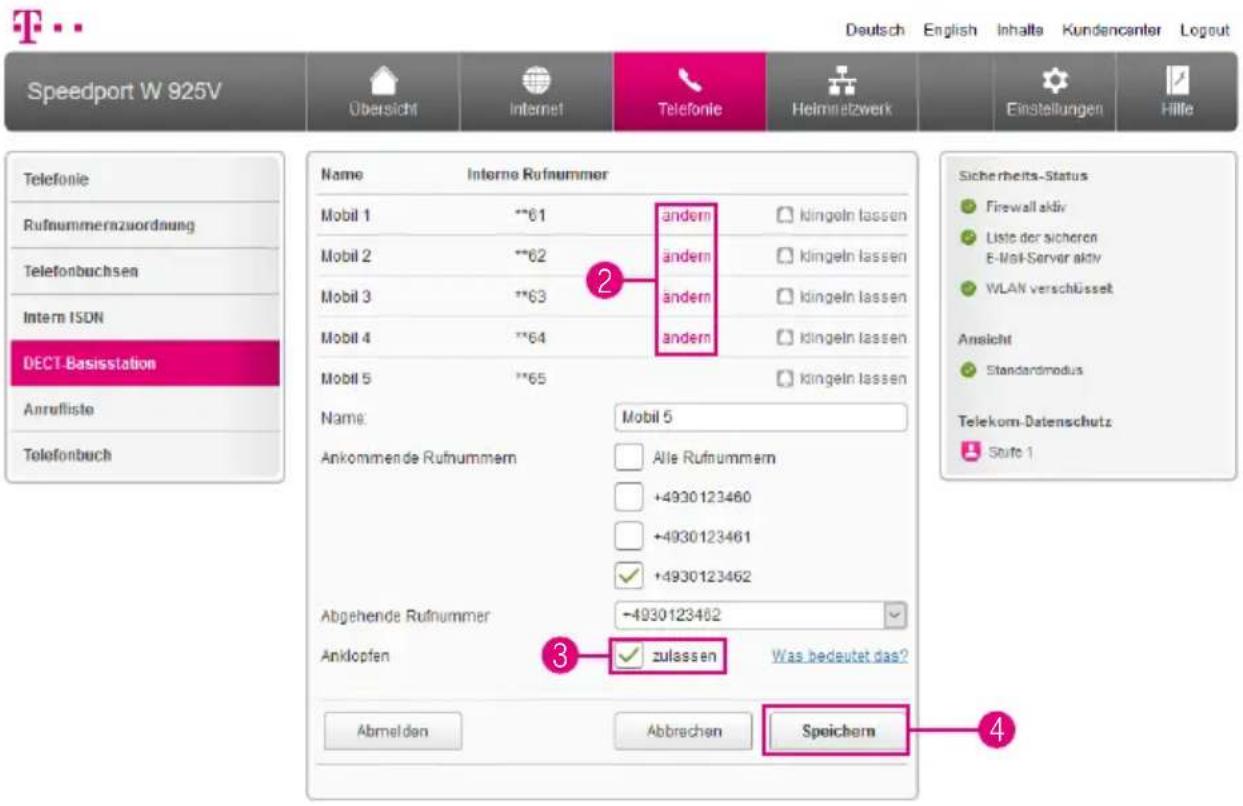Open the Telefonie sidebar item

pyautogui.click(x=145, y=180)
